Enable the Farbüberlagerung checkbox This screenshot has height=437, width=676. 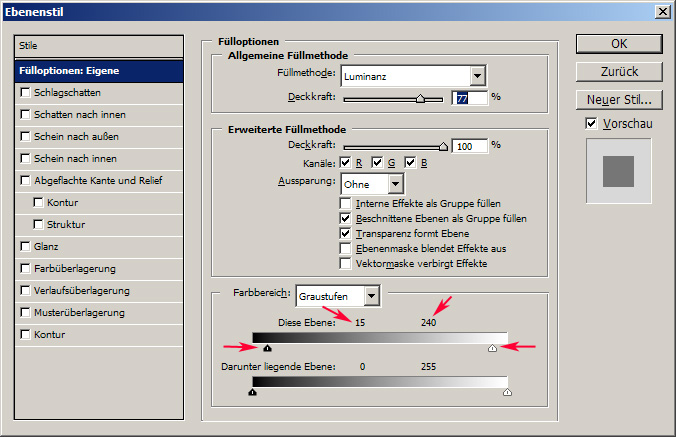point(25,268)
